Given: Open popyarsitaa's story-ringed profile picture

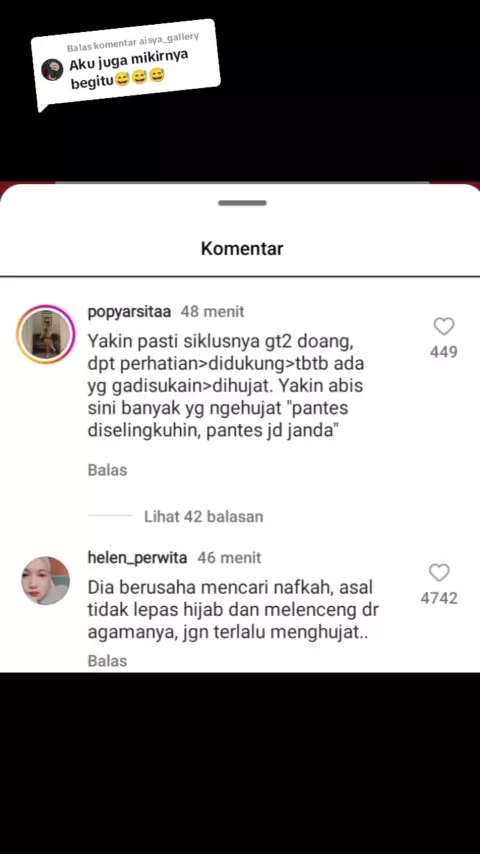Looking at the screenshot, I should [45, 334].
